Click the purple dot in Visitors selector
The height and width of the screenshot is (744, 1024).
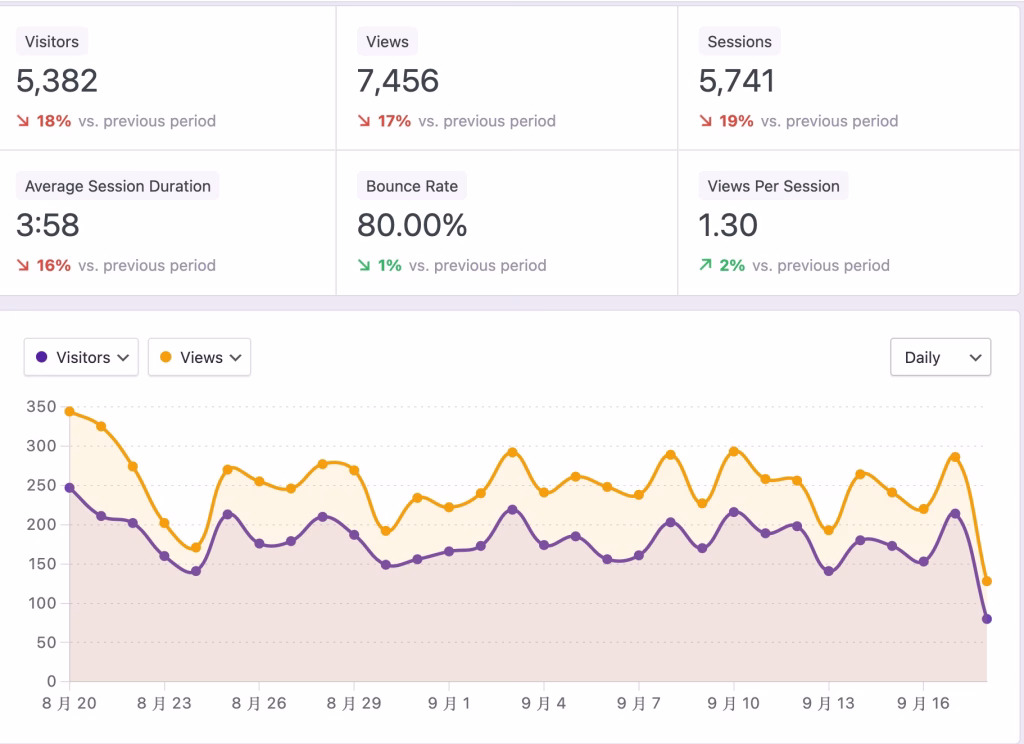pyautogui.click(x=42, y=357)
